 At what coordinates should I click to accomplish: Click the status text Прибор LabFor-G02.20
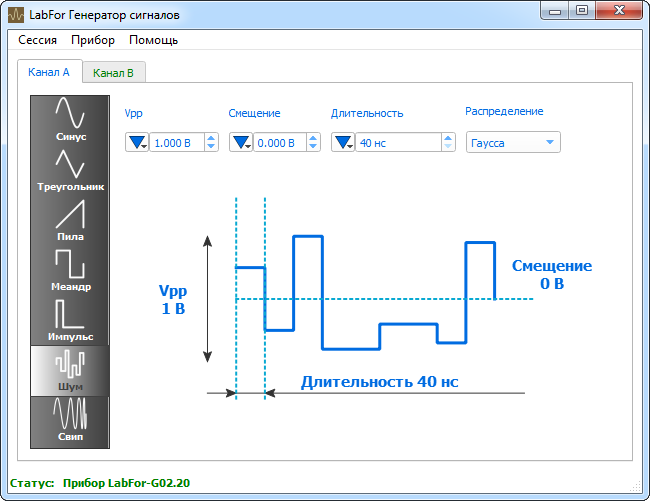pyautogui.click(x=126, y=483)
